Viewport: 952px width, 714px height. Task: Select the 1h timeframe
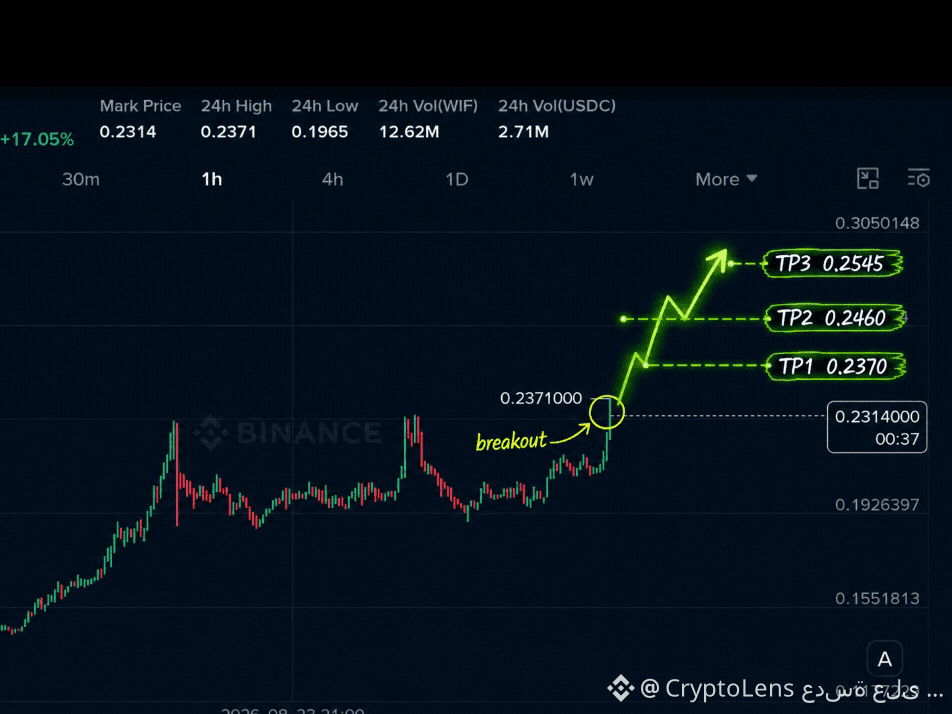(x=212, y=180)
